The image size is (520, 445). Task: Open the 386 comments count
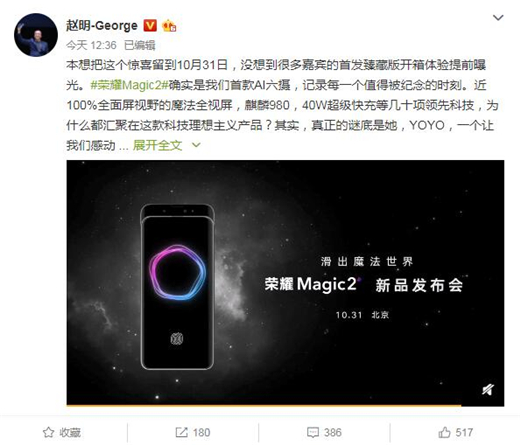[x=333, y=433]
